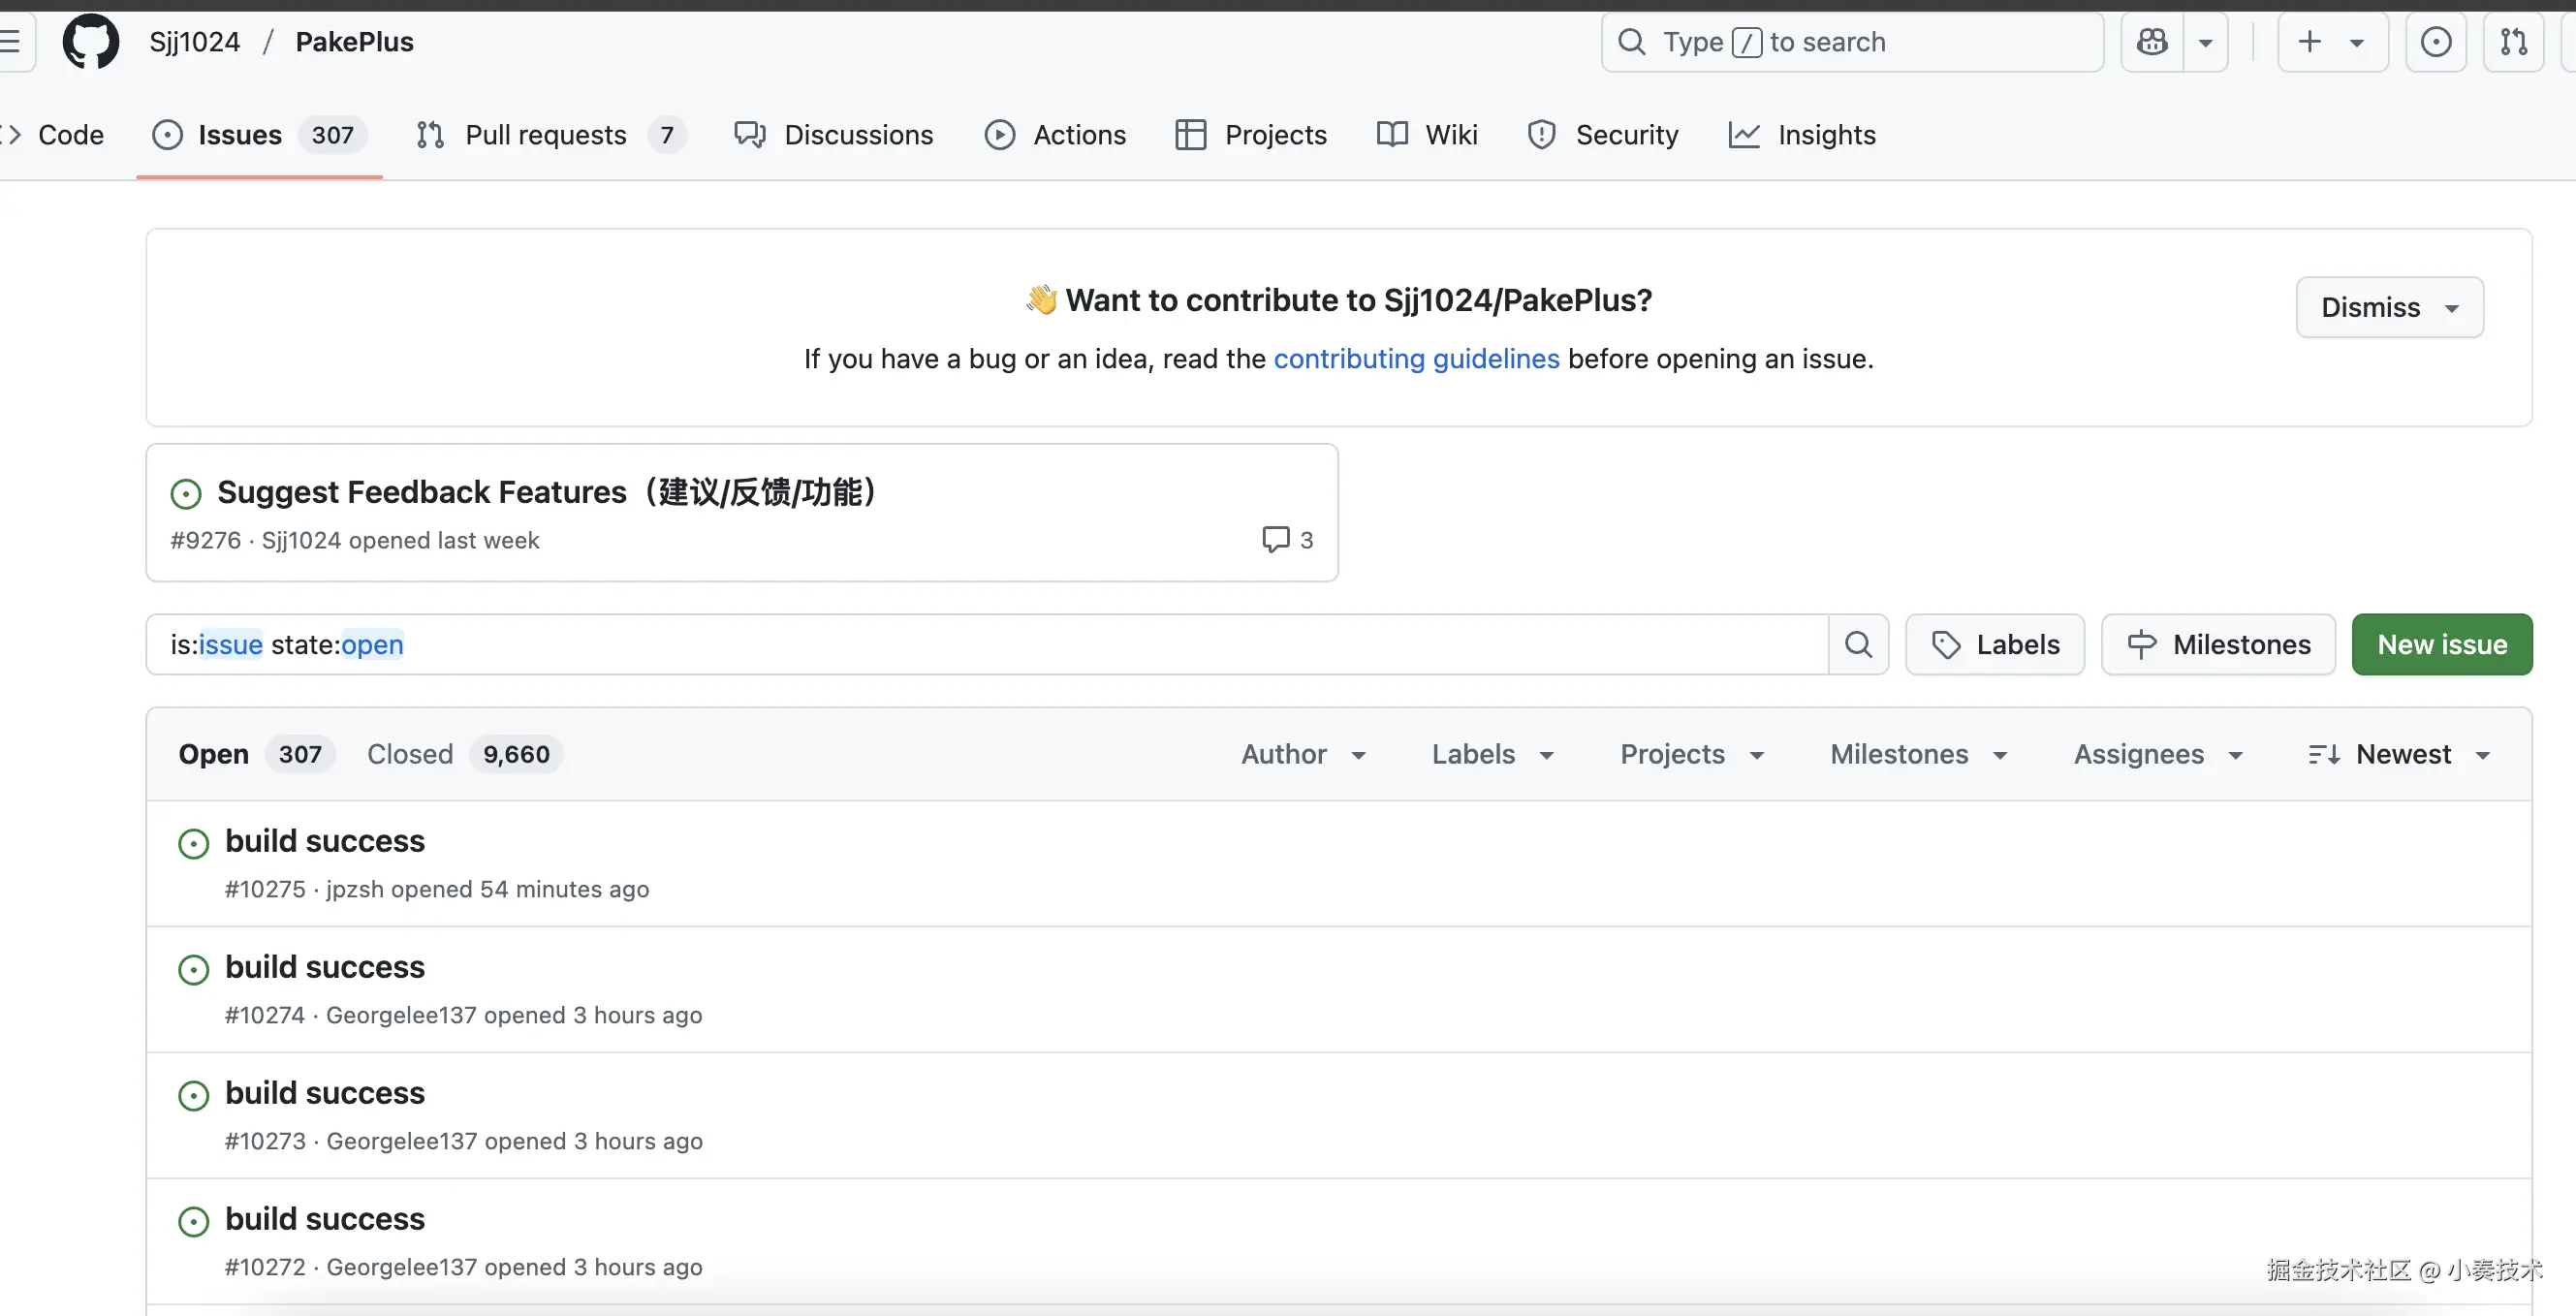Image resolution: width=2576 pixels, height=1316 pixels.
Task: Expand the Dismiss dropdown
Action: coord(2388,308)
